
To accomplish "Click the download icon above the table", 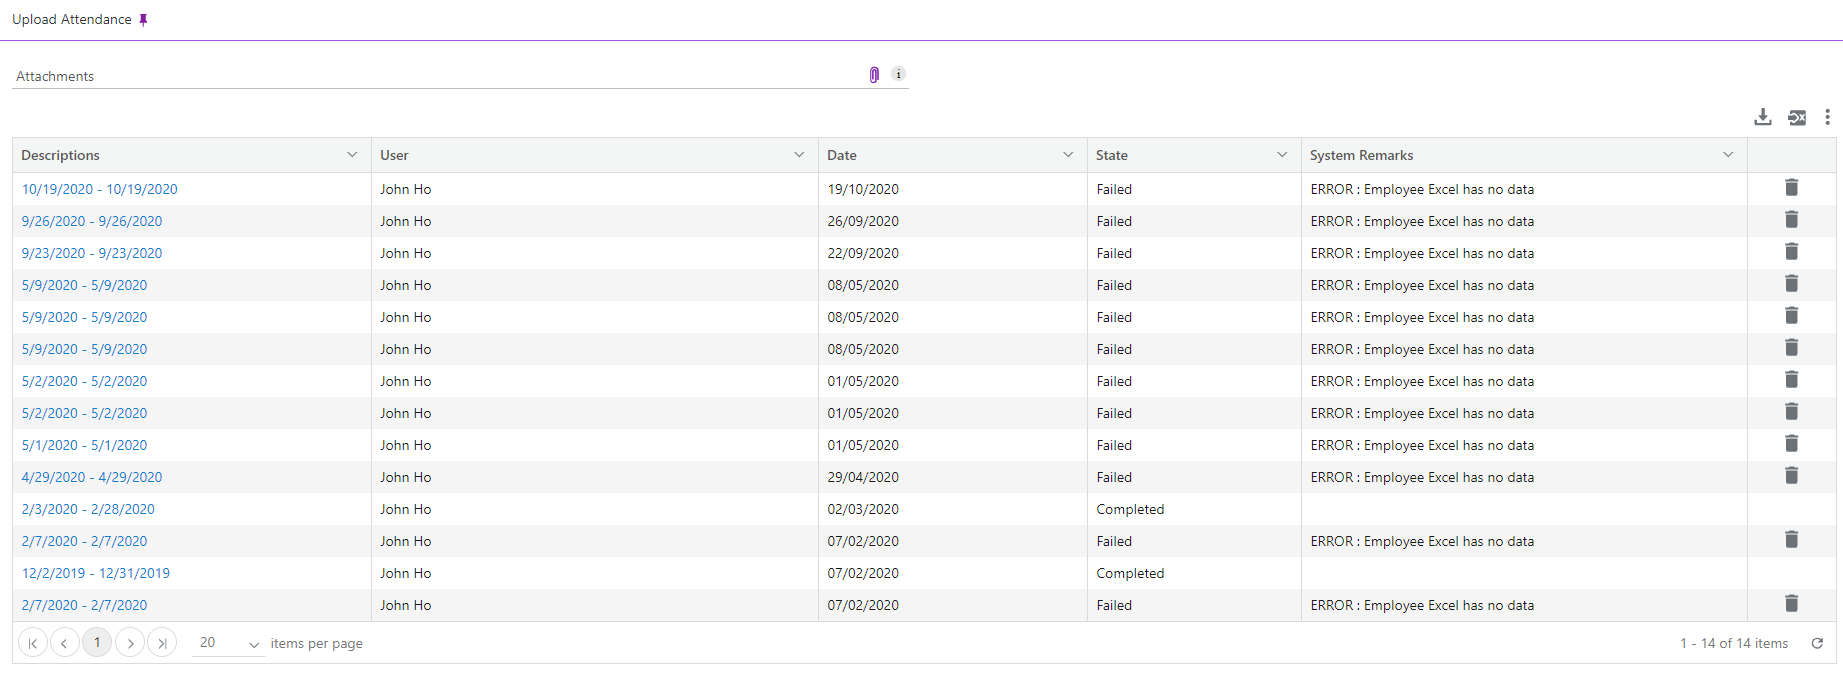I will [1763, 118].
